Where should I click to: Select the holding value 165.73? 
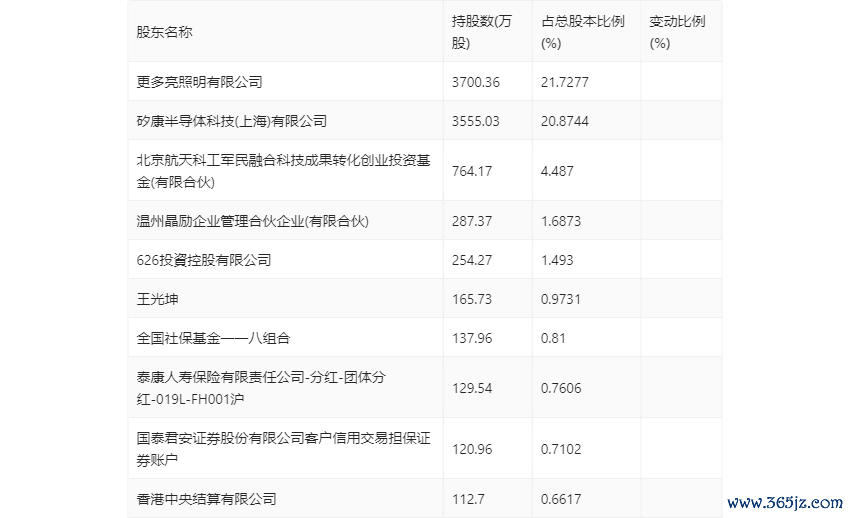click(472, 299)
